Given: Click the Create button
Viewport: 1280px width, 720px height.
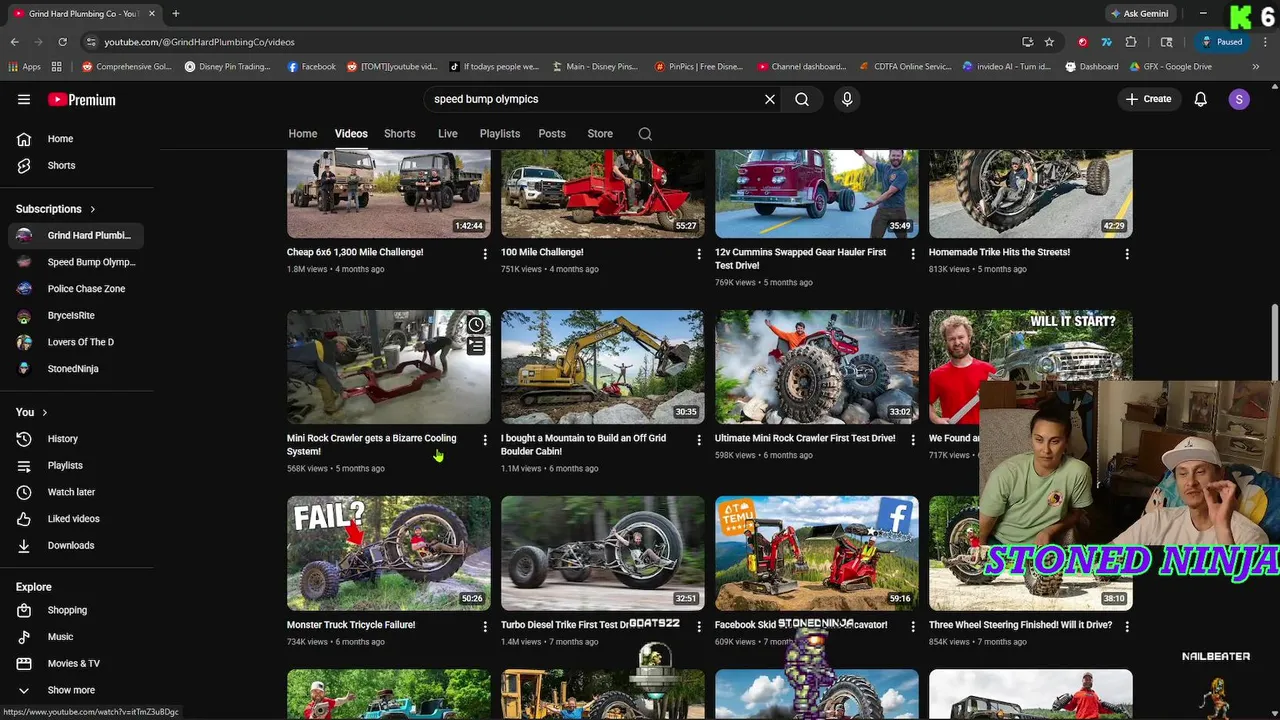Looking at the screenshot, I should click(x=1148, y=99).
